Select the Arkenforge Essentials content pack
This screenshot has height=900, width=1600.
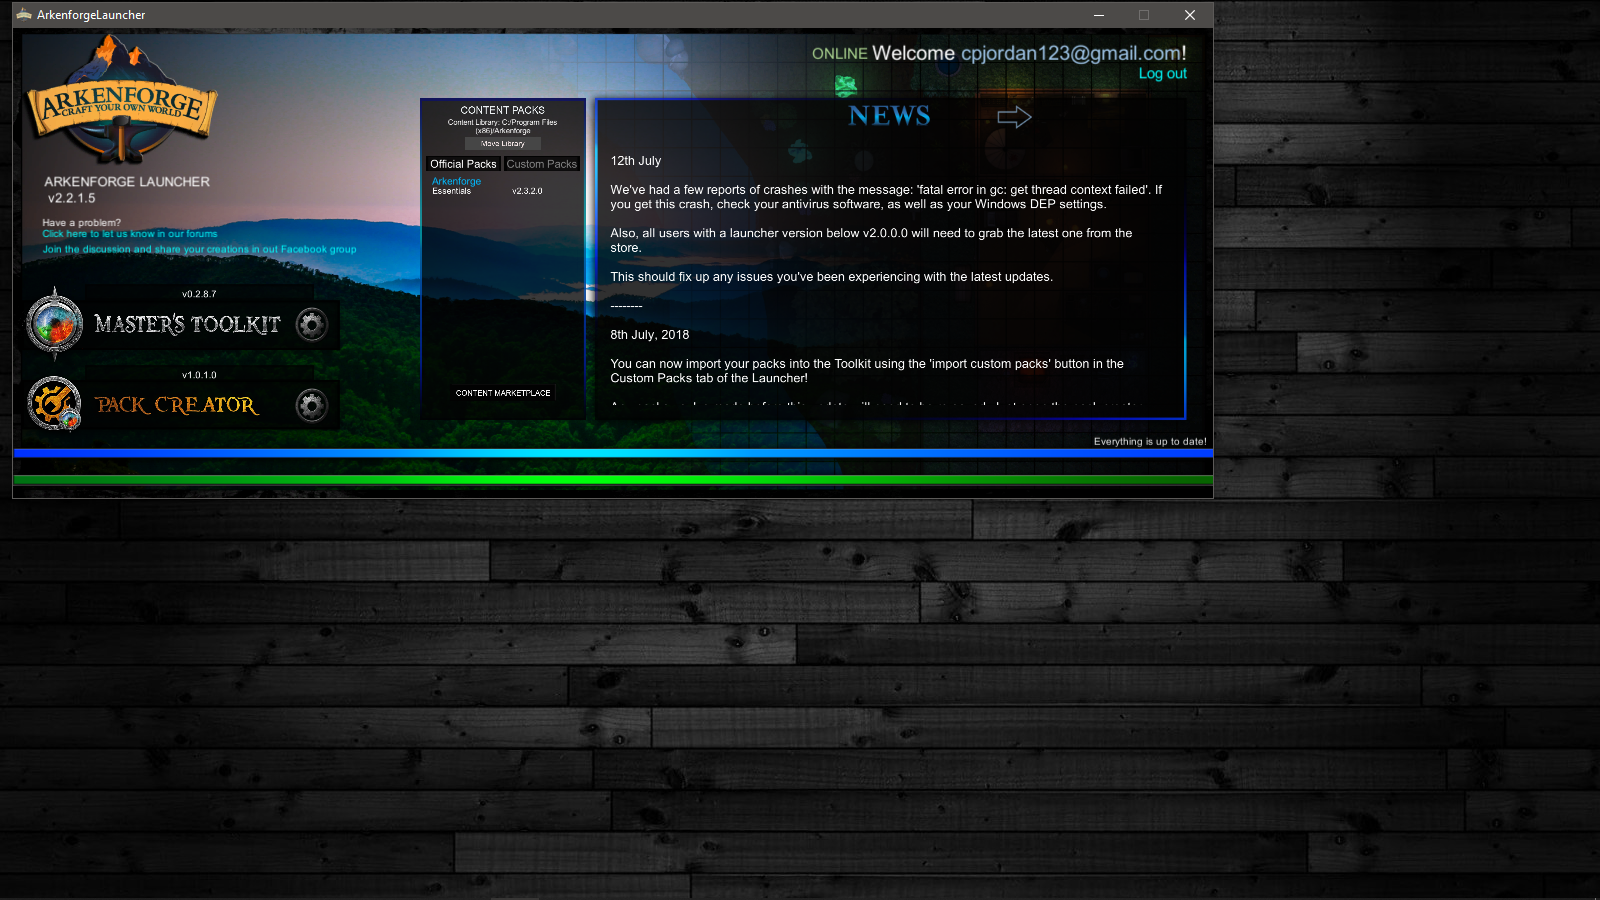pyautogui.click(x=457, y=186)
